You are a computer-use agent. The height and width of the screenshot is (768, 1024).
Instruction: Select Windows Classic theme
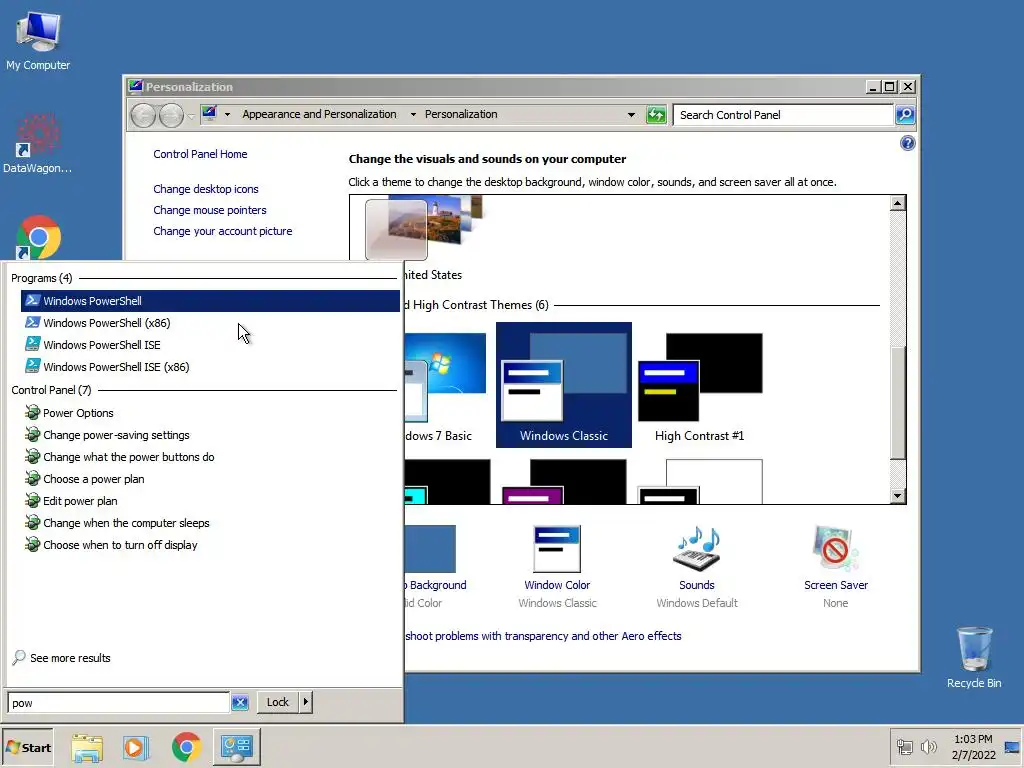pos(564,385)
